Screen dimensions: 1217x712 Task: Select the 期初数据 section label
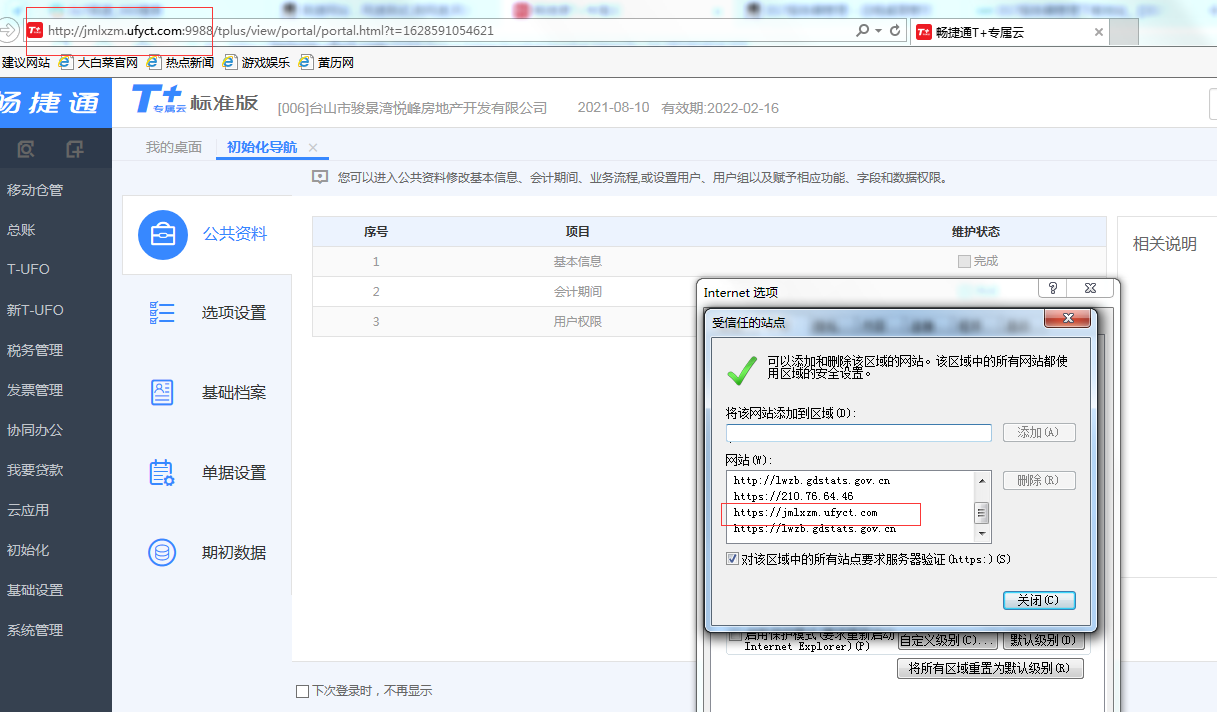click(234, 553)
